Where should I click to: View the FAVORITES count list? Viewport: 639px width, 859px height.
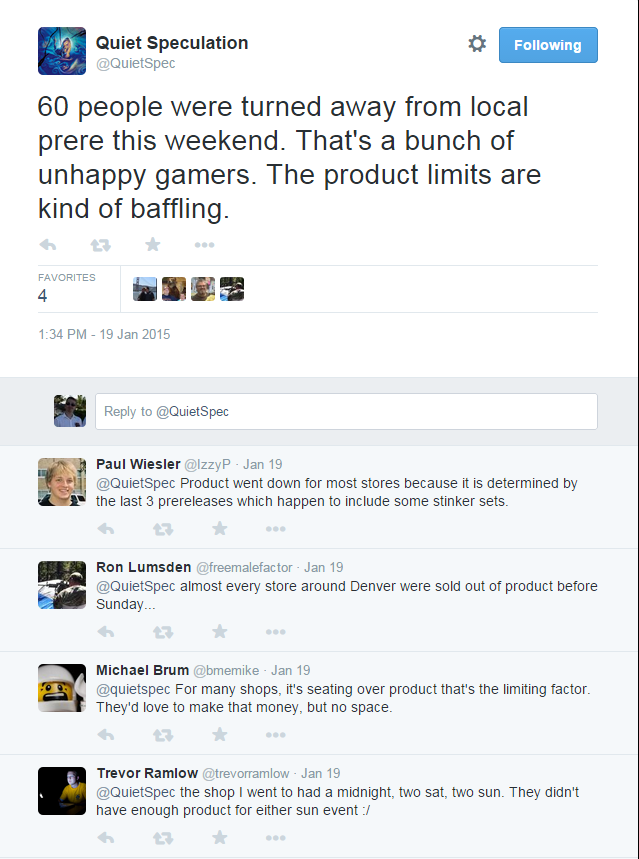pyautogui.click(x=66, y=288)
